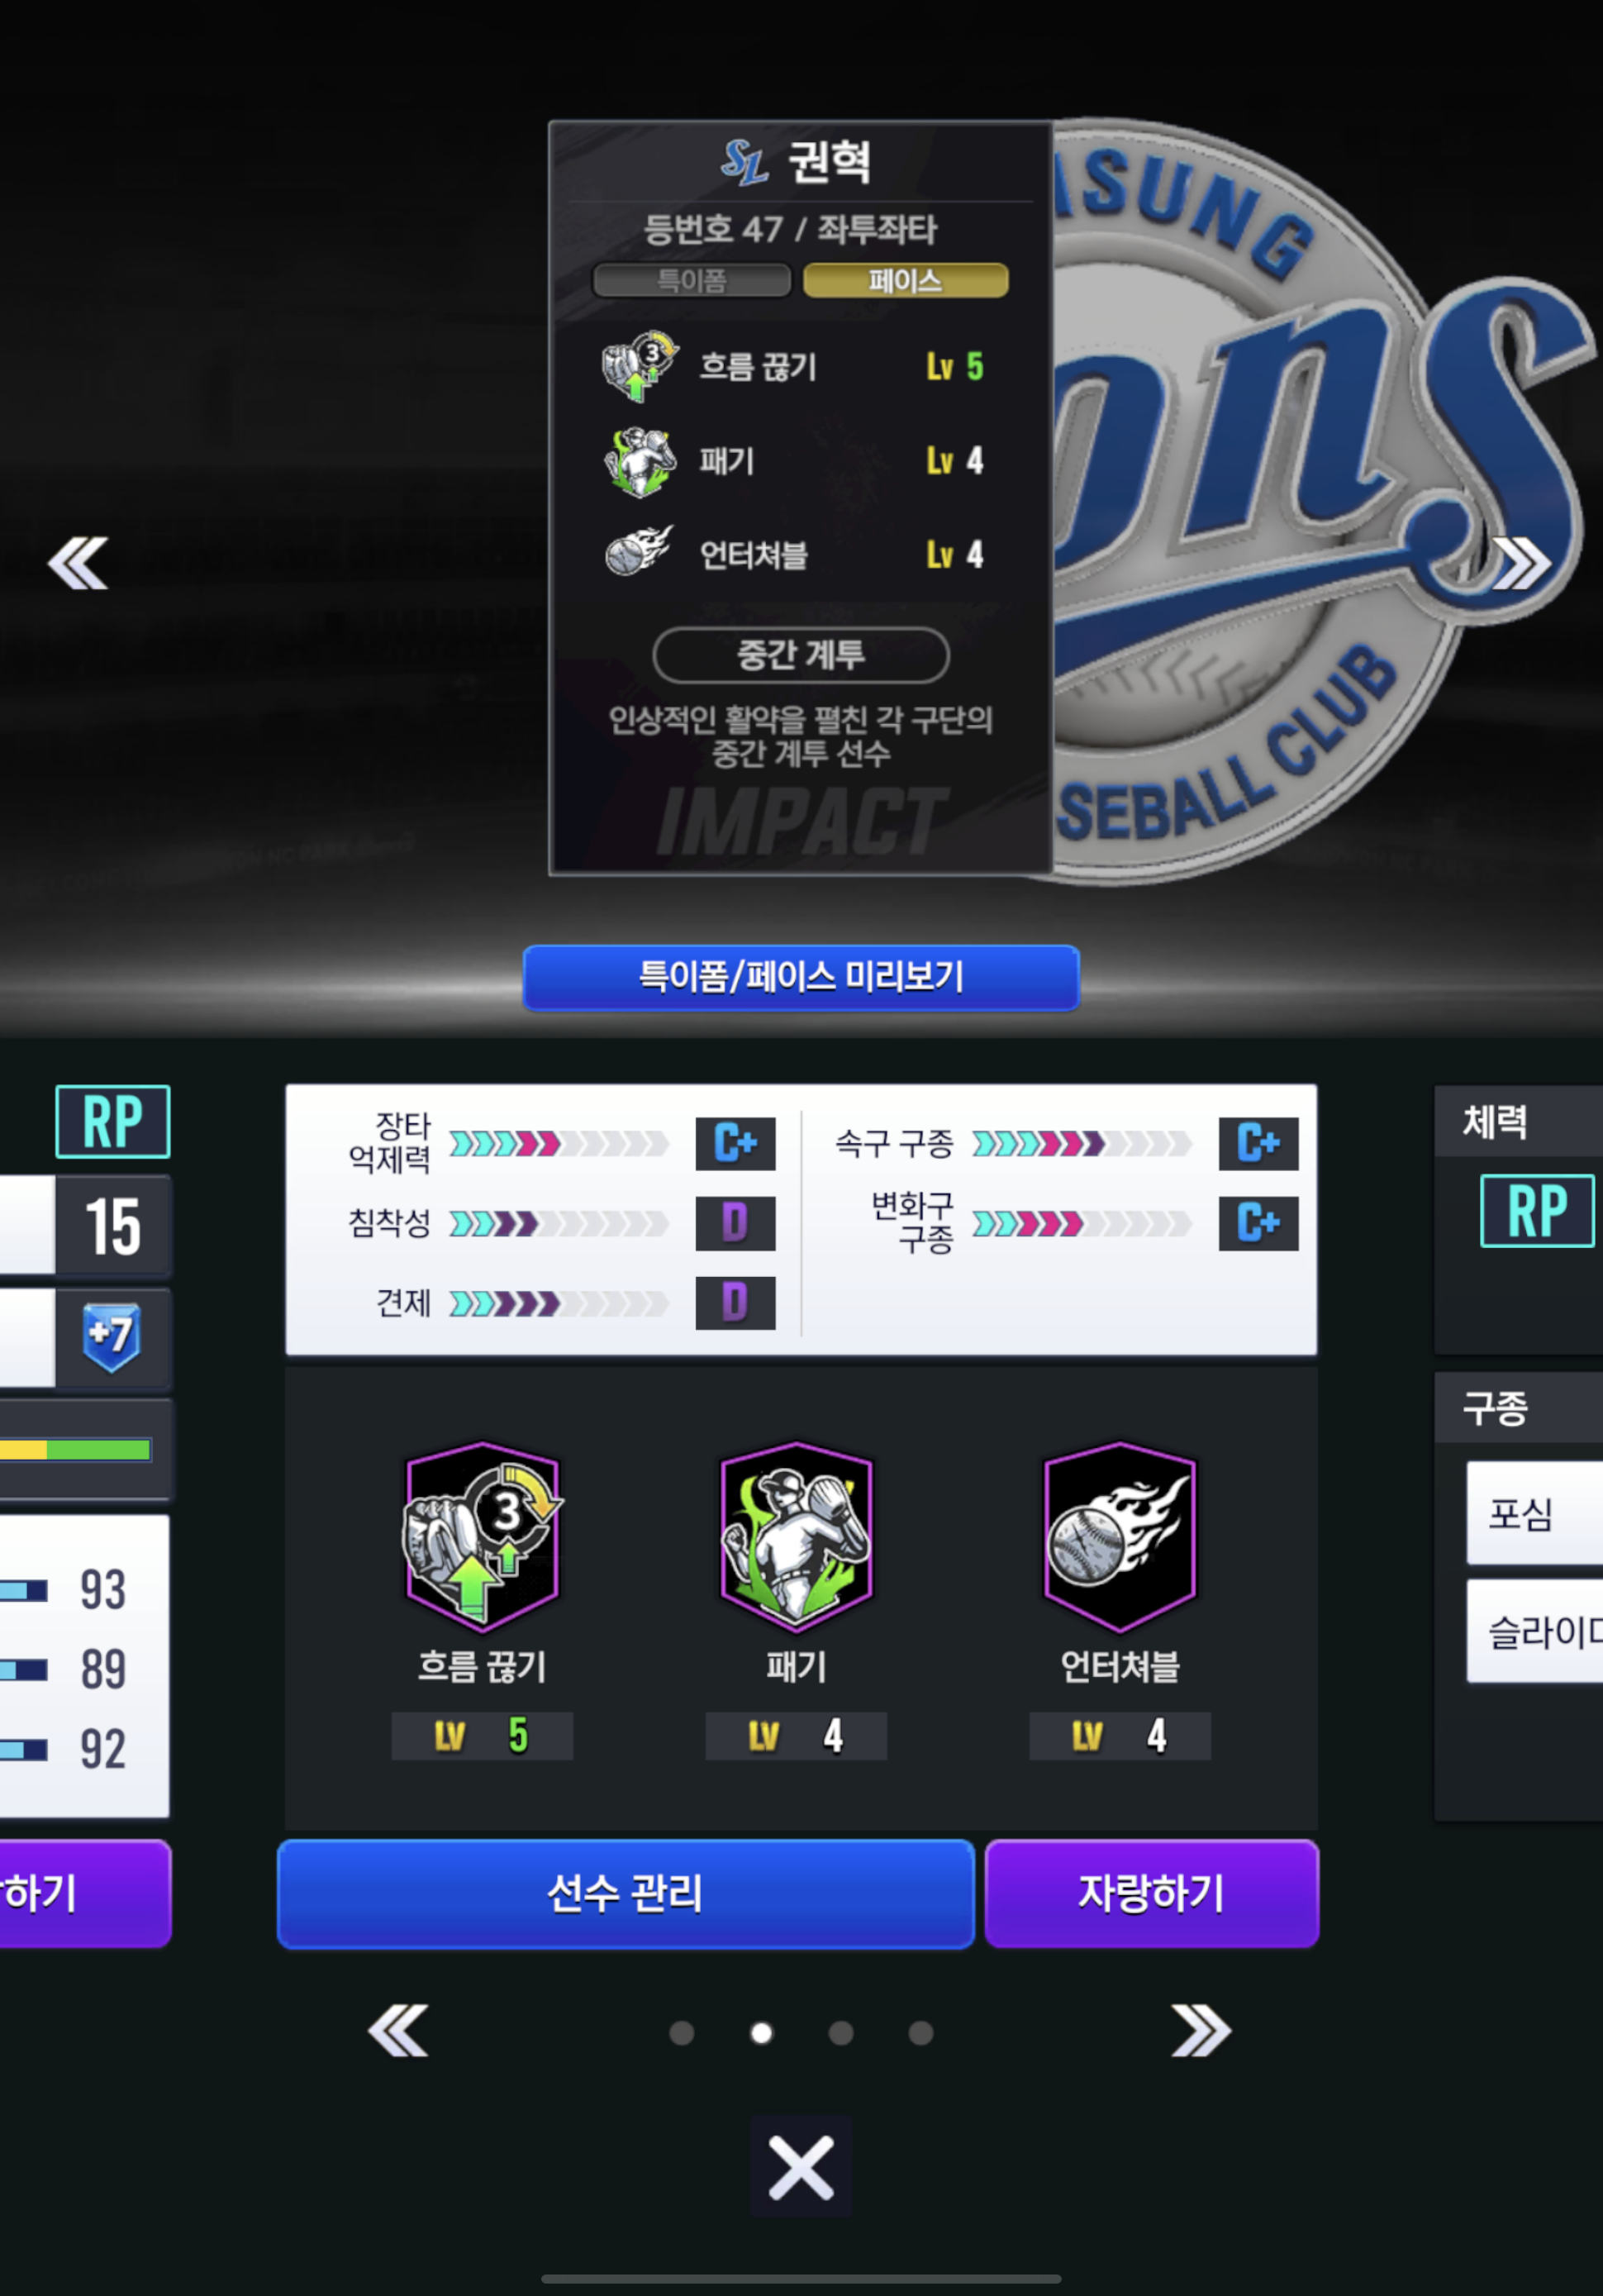This screenshot has width=1603, height=2296.
Task: Show previous info page with bottom arrows
Action: tap(398, 2031)
